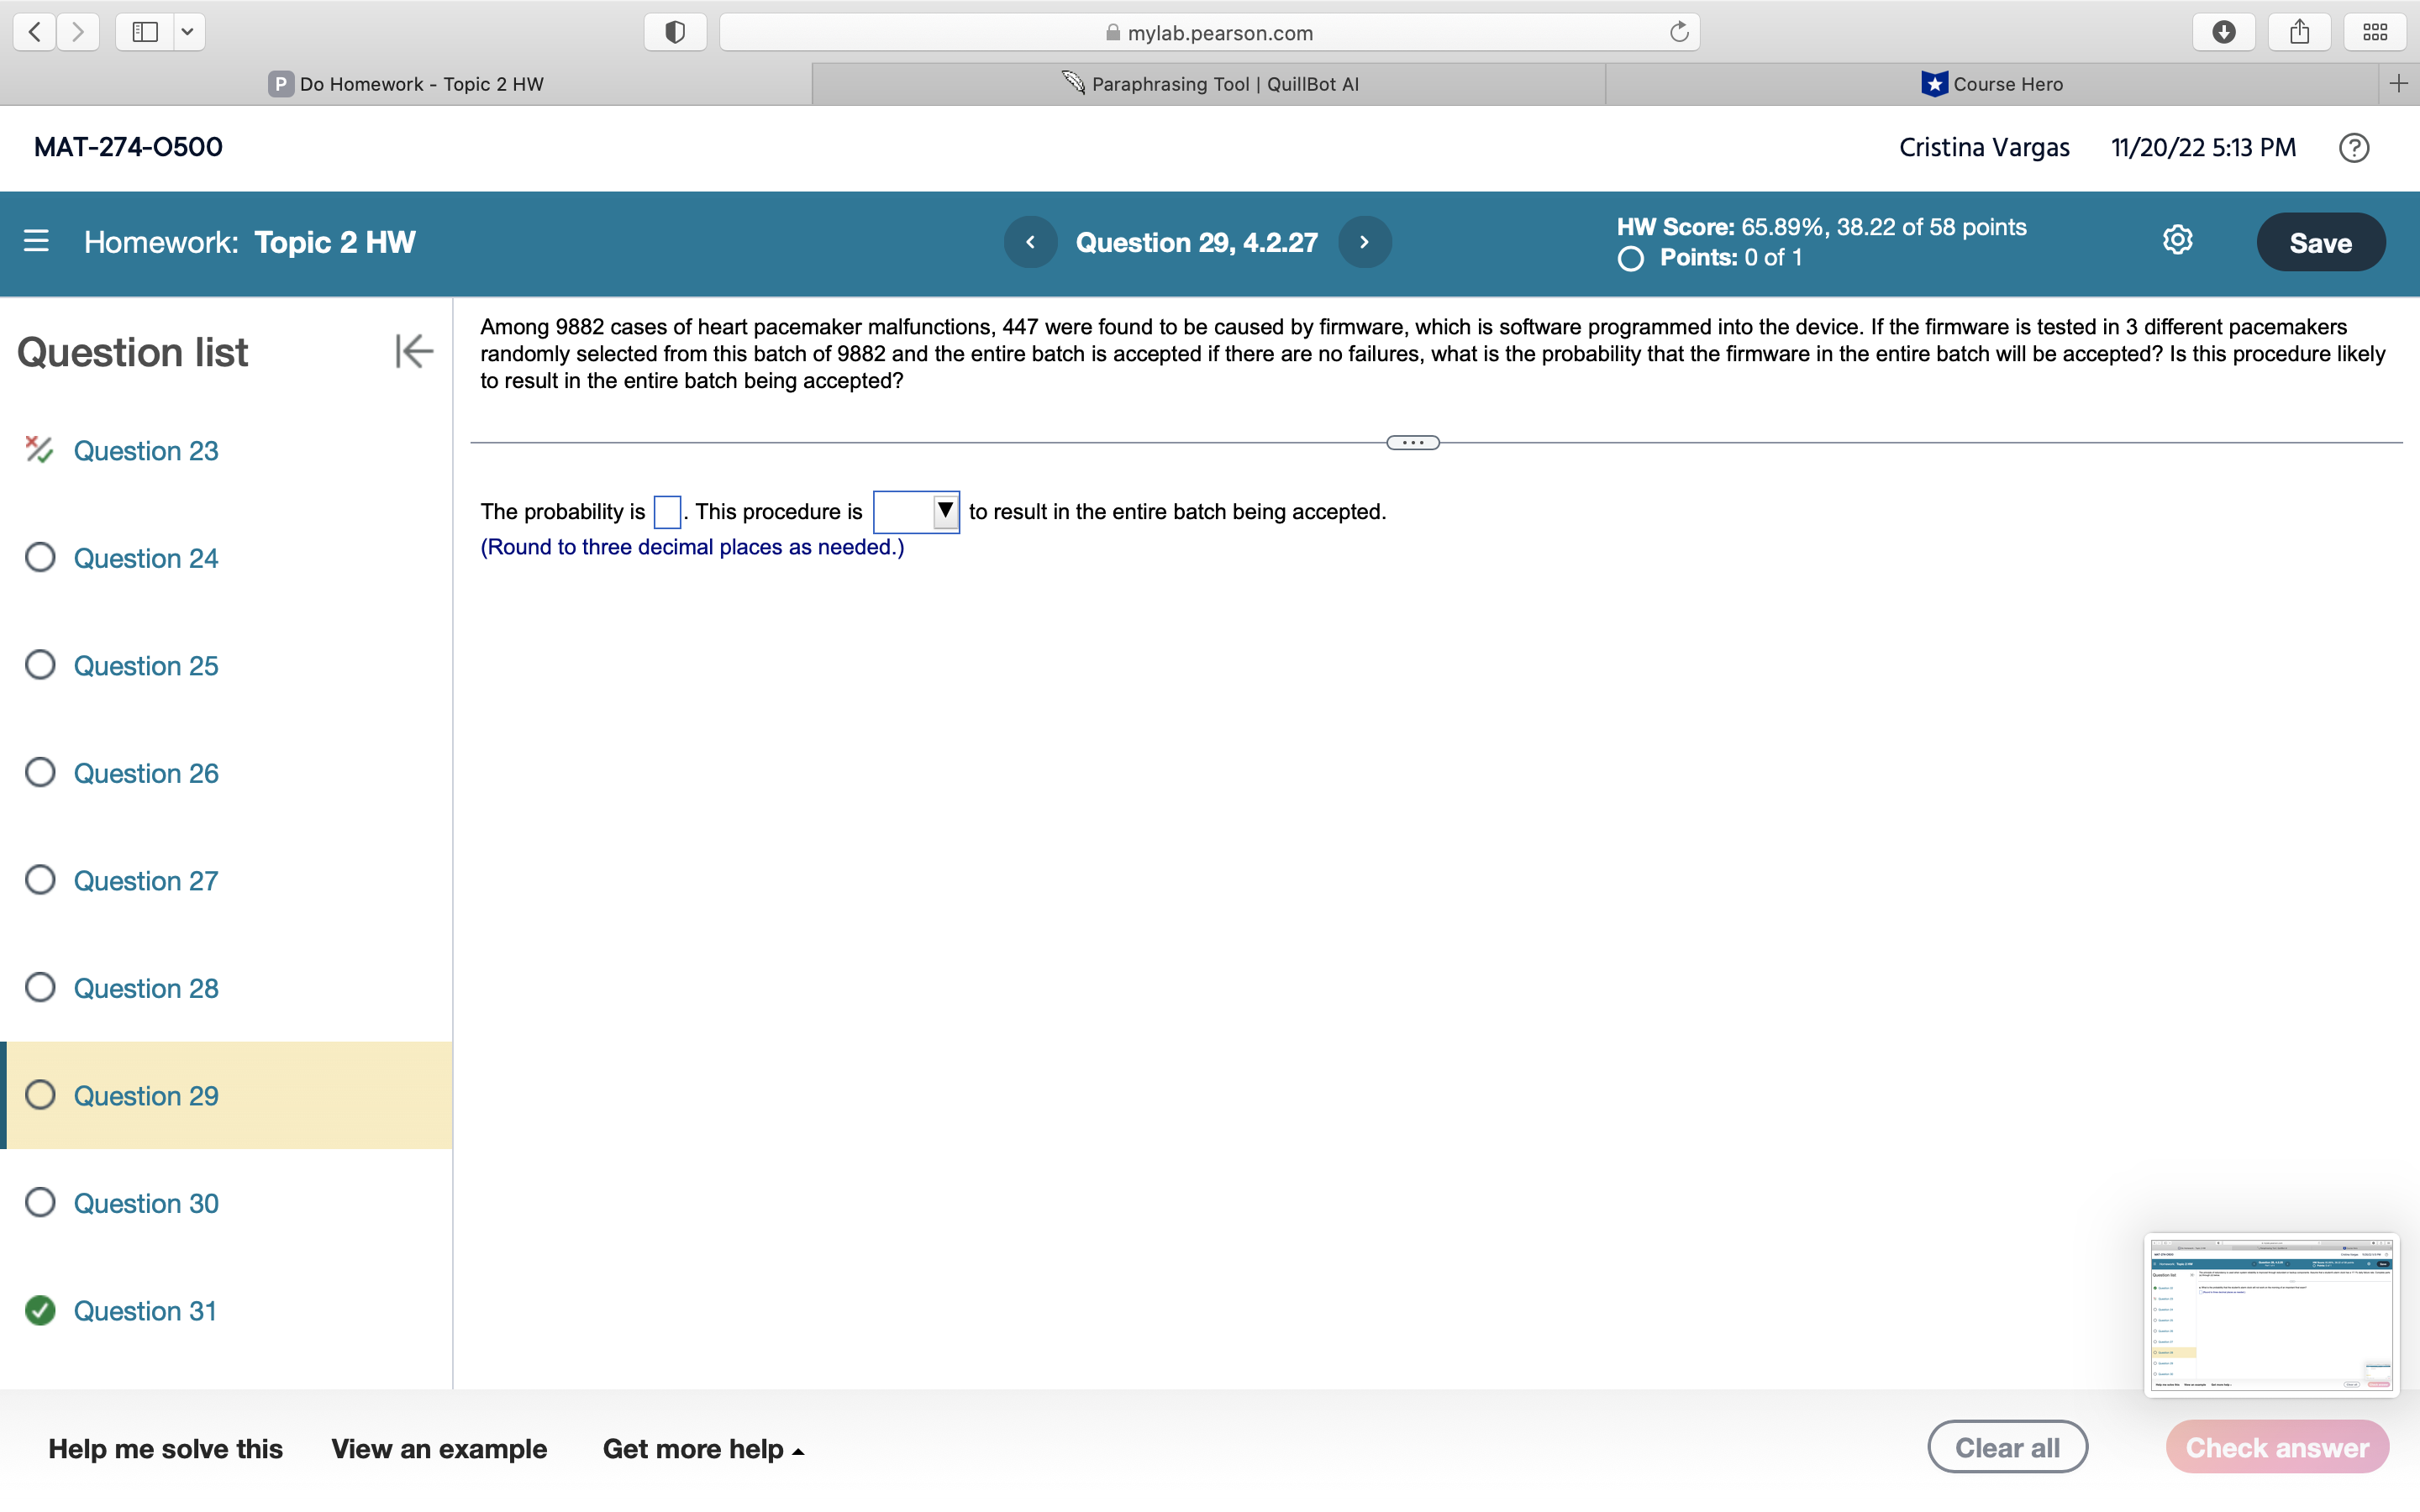Click the help question mark icon
Image resolution: width=2420 pixels, height=1512 pixels.
click(x=2353, y=147)
